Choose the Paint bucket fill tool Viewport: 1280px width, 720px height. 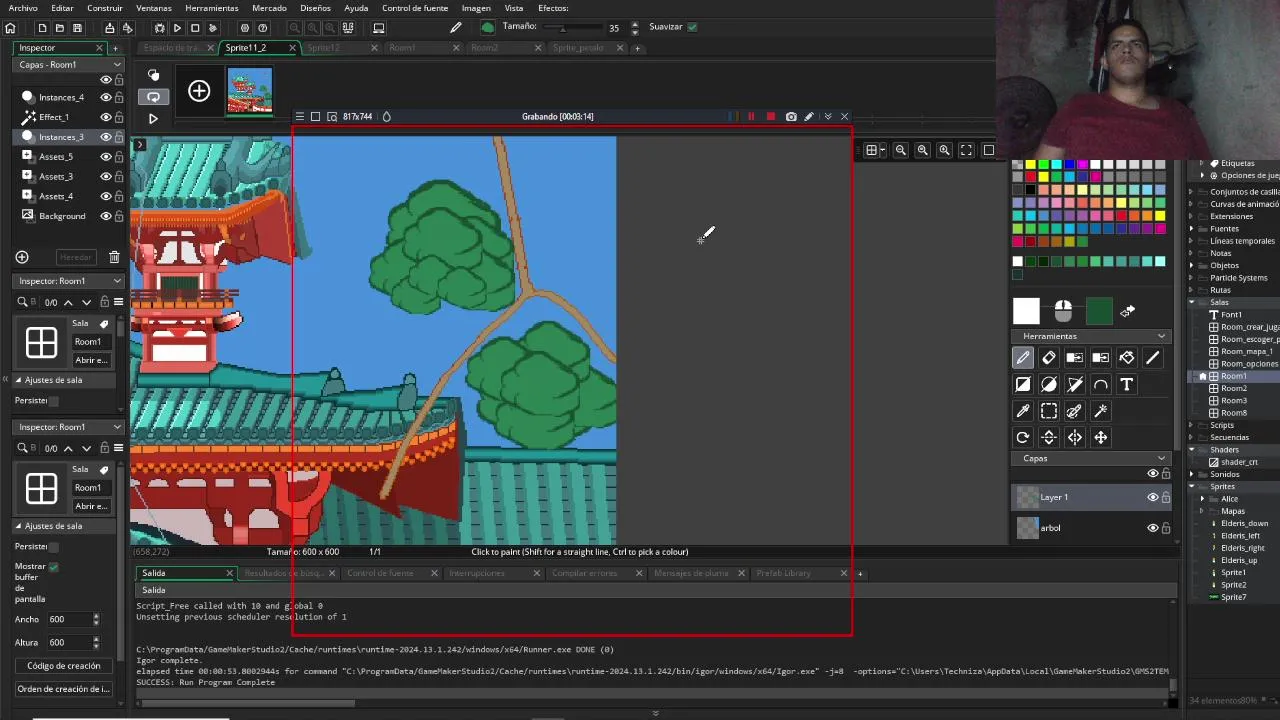tap(1127, 358)
